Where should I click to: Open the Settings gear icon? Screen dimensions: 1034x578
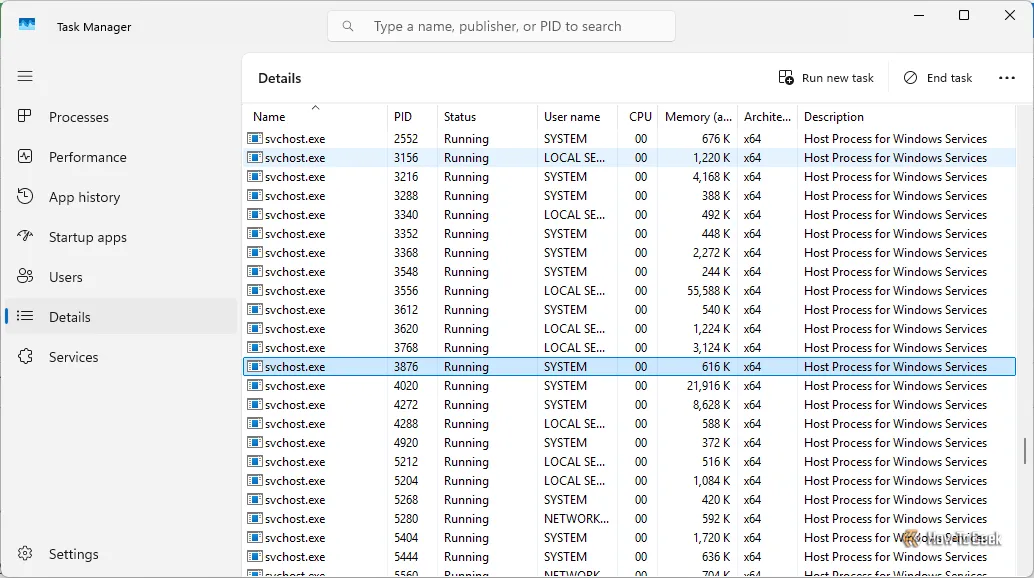click(x=26, y=554)
